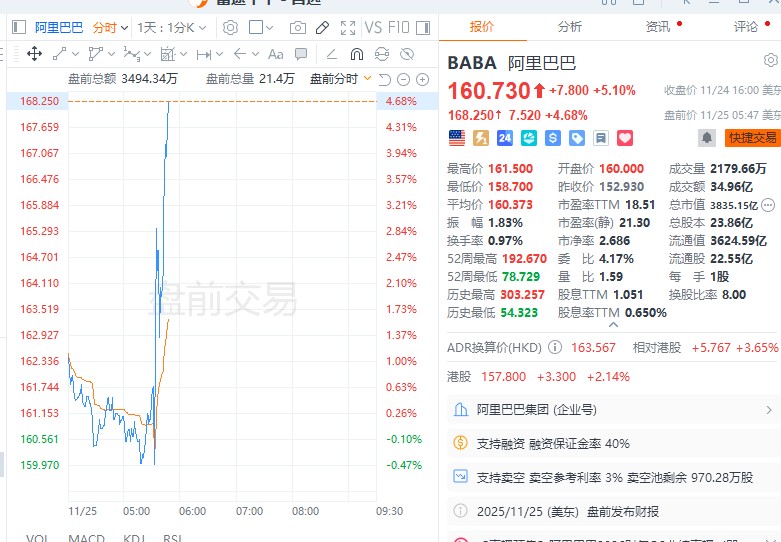Click the 快捷交易 quick trade button

[752, 138]
